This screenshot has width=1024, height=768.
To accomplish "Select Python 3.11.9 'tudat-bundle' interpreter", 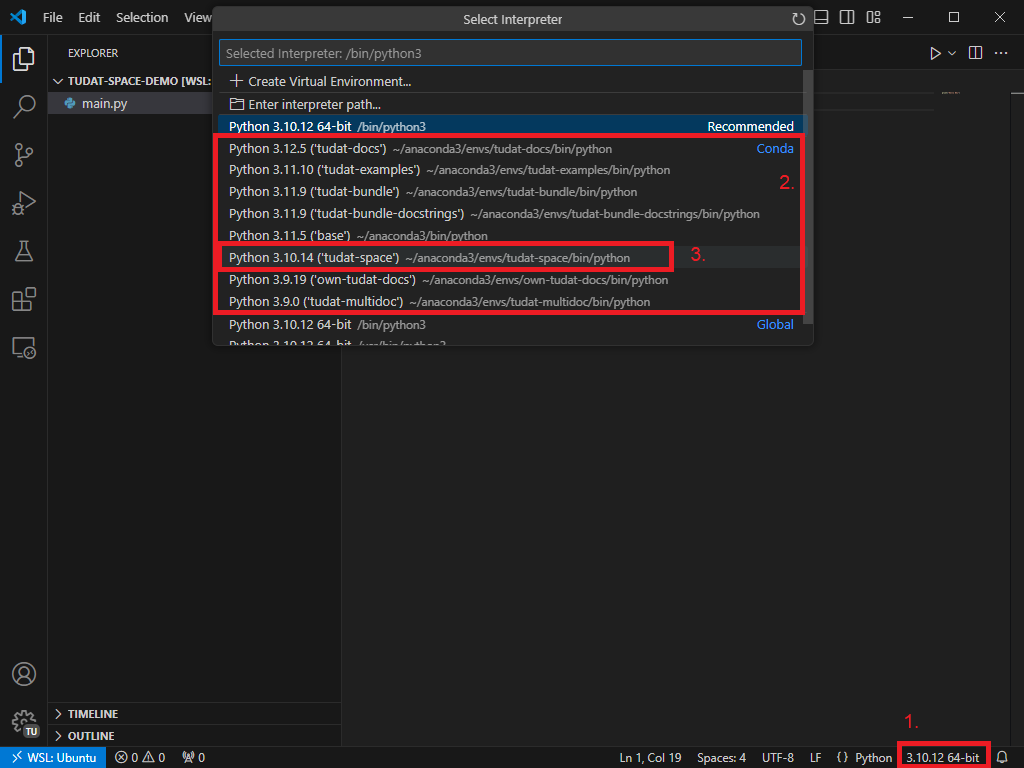I will tap(512, 192).
